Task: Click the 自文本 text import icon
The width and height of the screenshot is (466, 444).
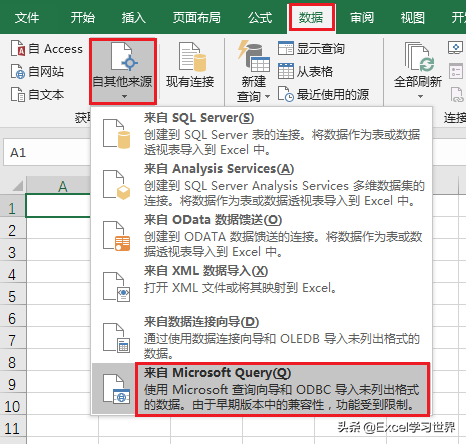Action: pyautogui.click(x=18, y=94)
